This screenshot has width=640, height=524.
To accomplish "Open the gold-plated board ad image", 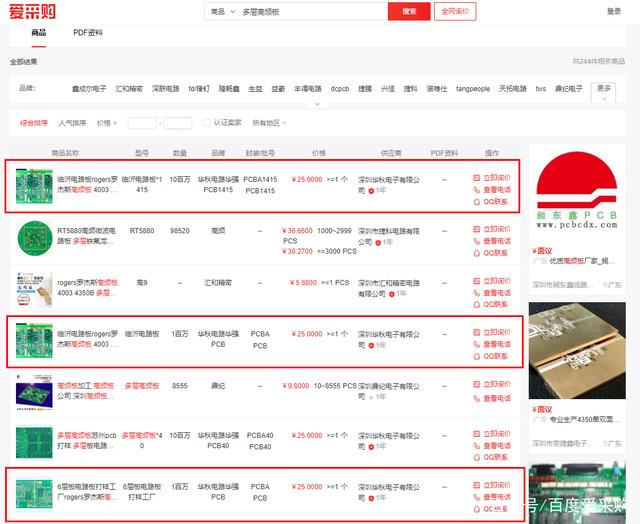I will pos(577,351).
